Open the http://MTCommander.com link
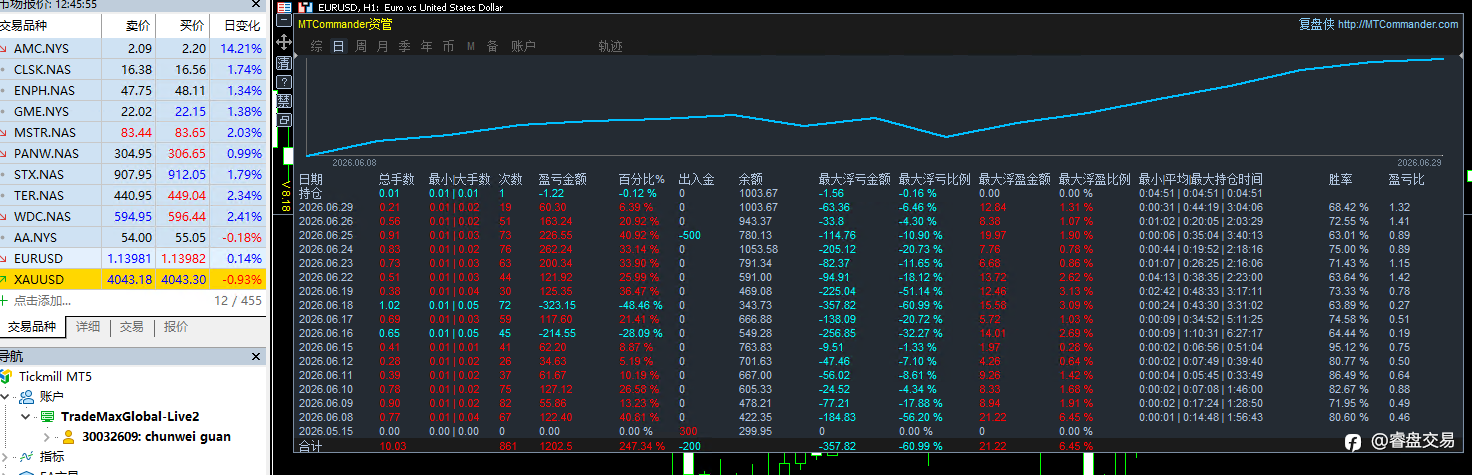This screenshot has height=475, width=1472. (1397, 24)
